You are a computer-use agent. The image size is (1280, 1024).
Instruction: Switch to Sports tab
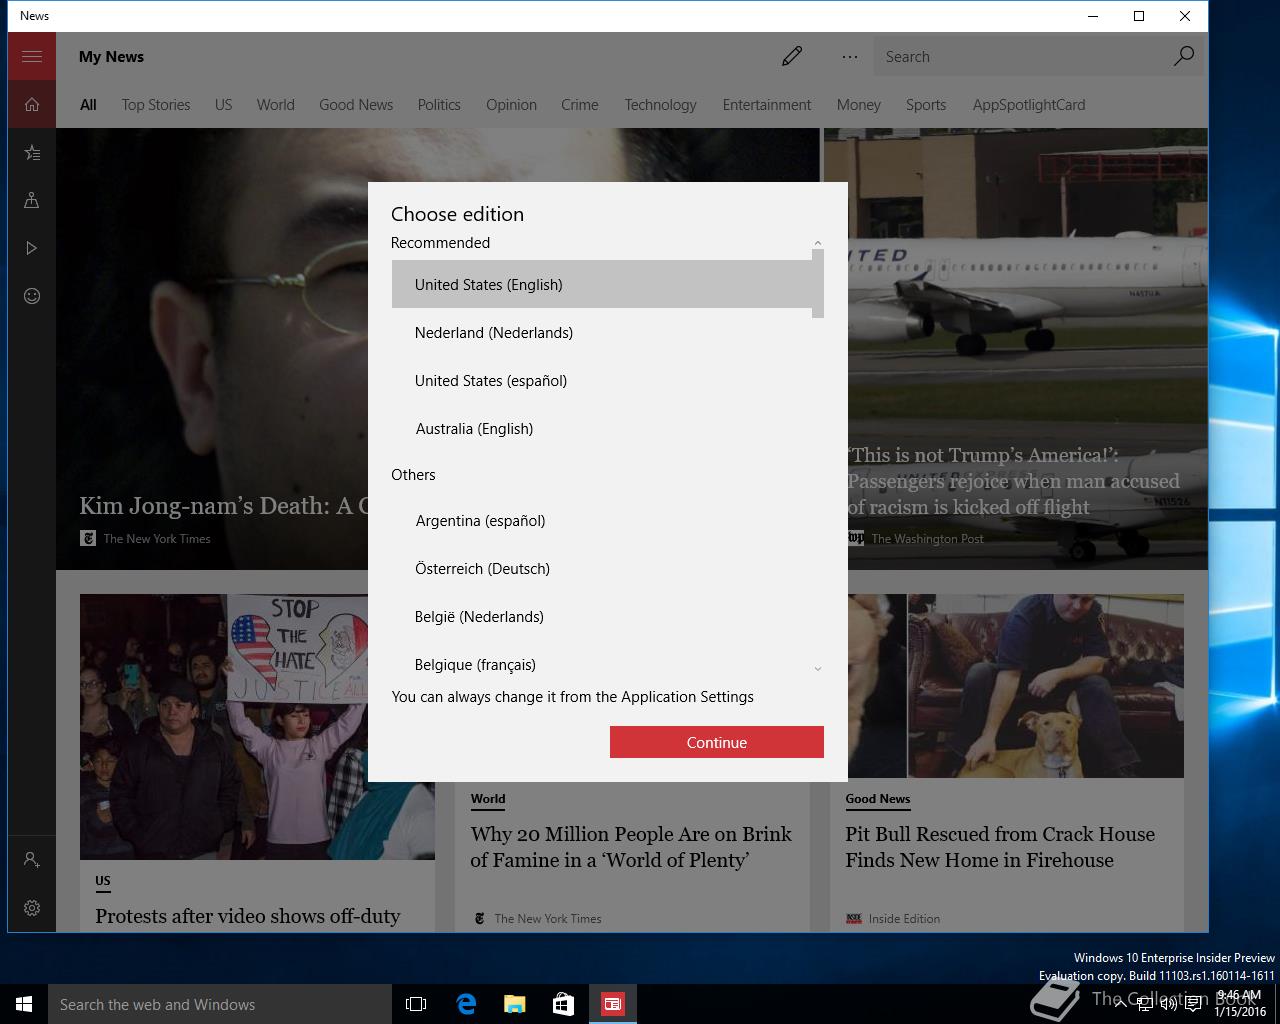coord(926,105)
